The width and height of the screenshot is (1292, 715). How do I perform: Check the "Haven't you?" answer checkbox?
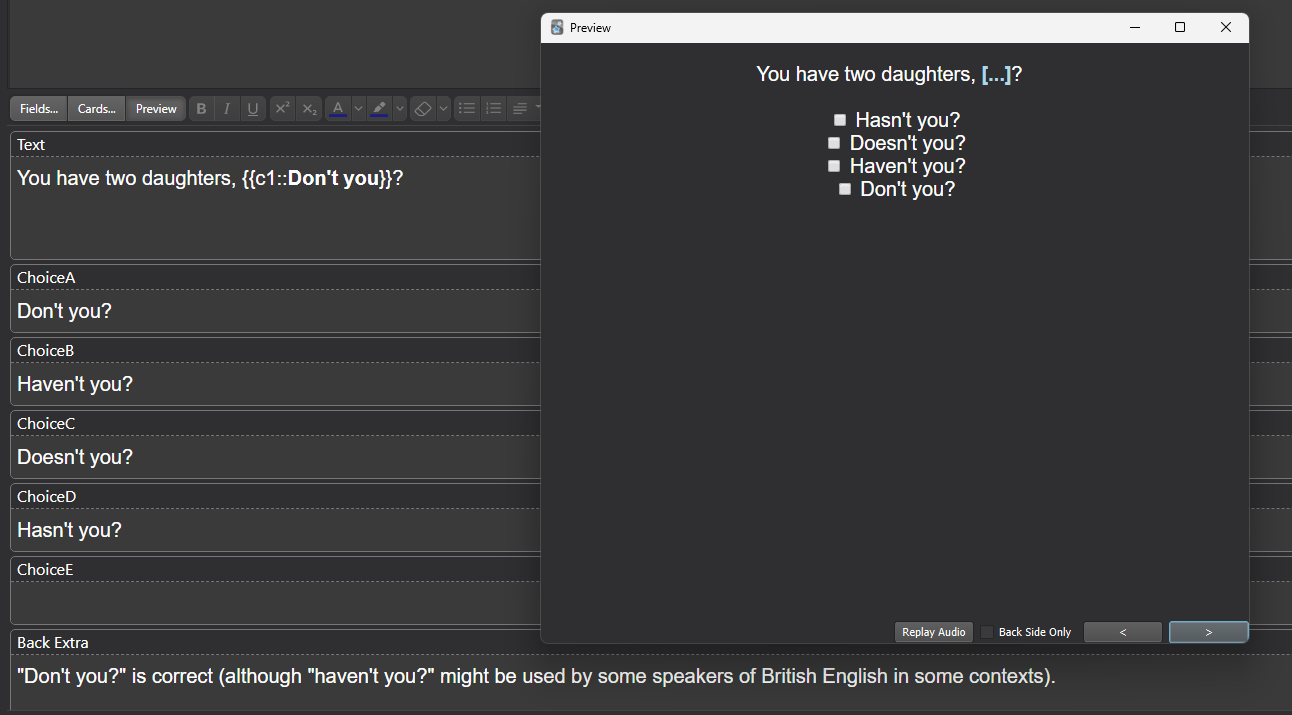pyautogui.click(x=834, y=166)
